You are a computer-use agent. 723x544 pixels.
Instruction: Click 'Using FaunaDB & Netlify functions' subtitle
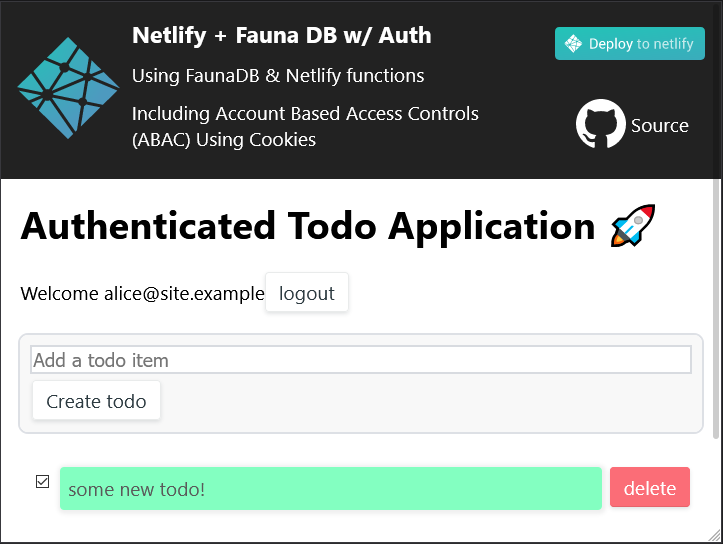click(278, 76)
